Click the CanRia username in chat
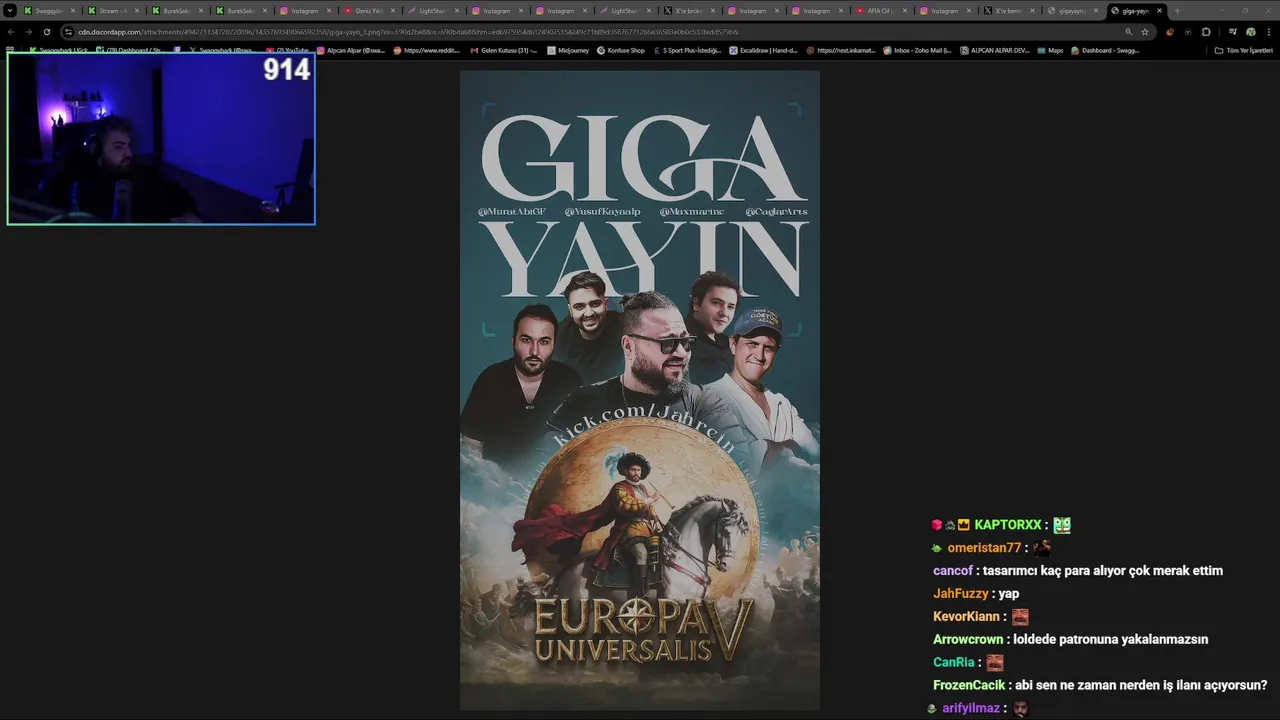Viewport: 1280px width, 720px height. click(x=954, y=662)
